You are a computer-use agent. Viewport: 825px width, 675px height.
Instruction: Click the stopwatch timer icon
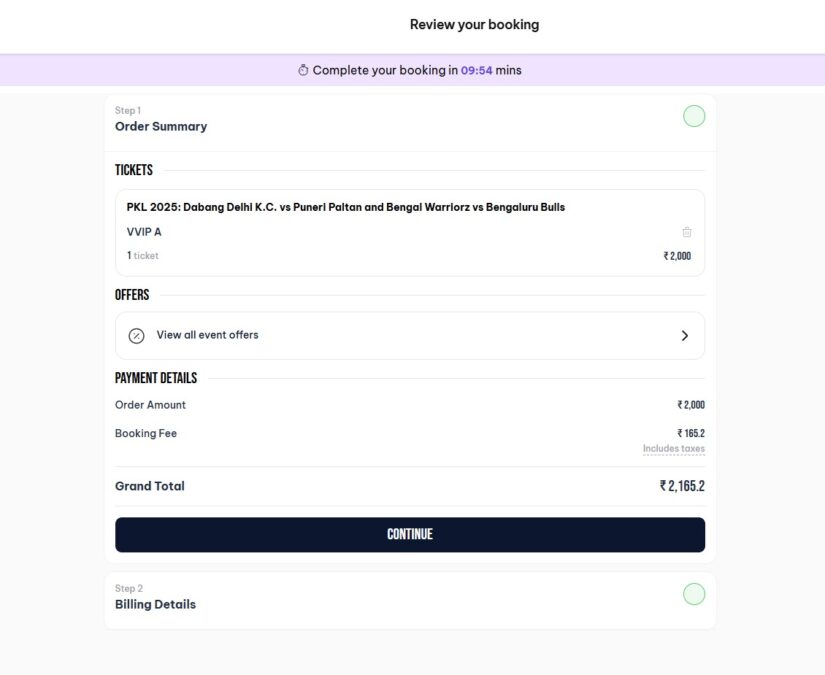[303, 70]
